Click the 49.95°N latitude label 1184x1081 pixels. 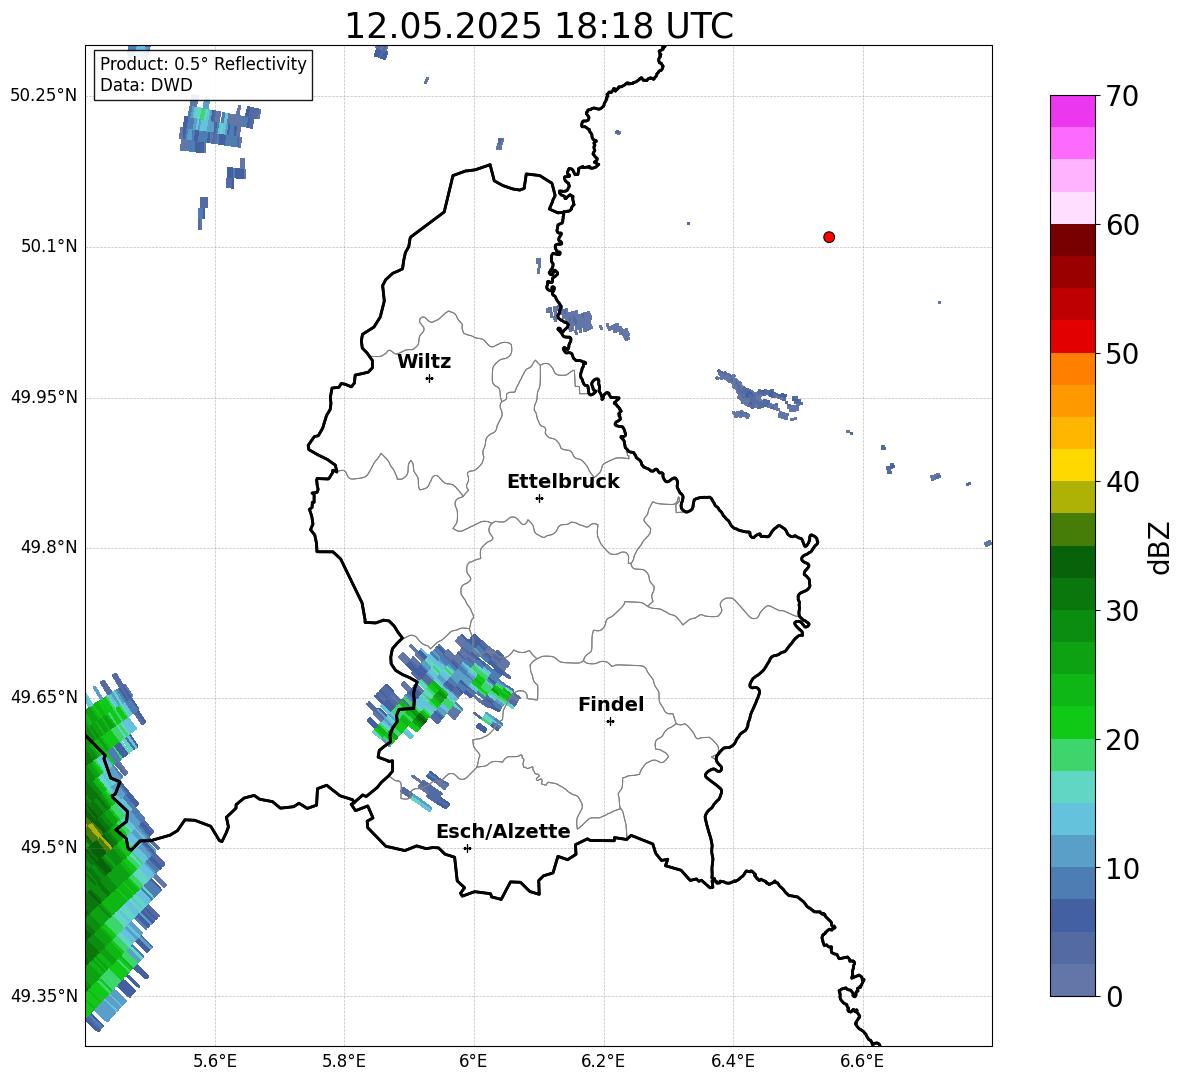point(44,397)
